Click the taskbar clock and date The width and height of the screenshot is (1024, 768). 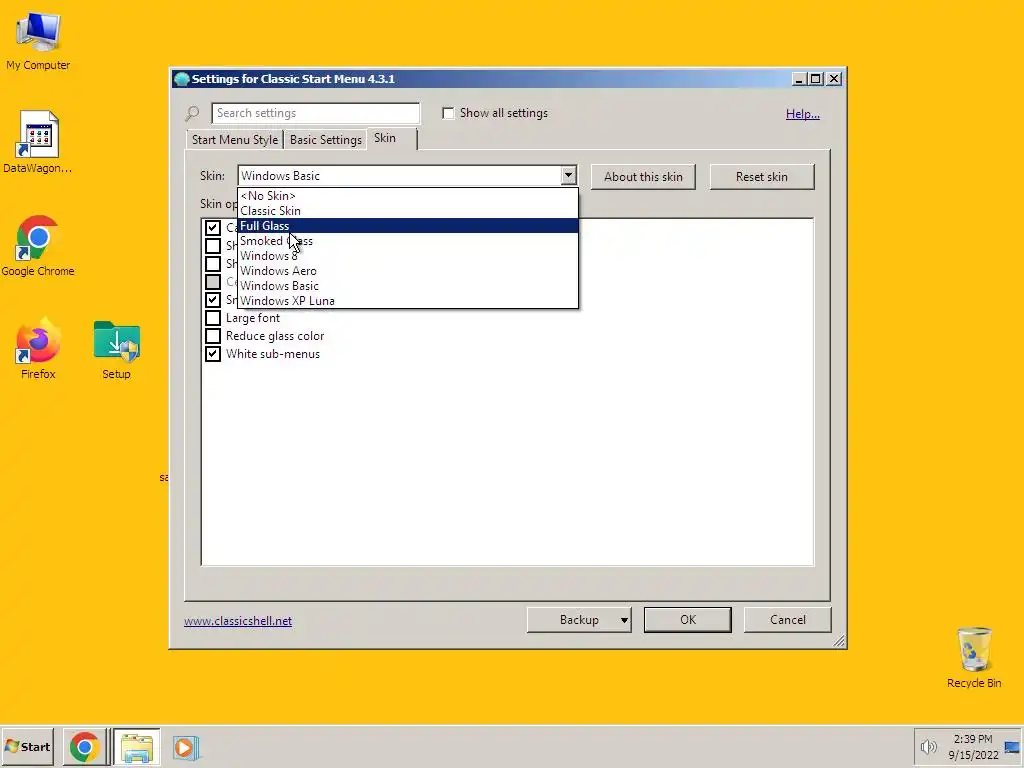(x=973, y=747)
